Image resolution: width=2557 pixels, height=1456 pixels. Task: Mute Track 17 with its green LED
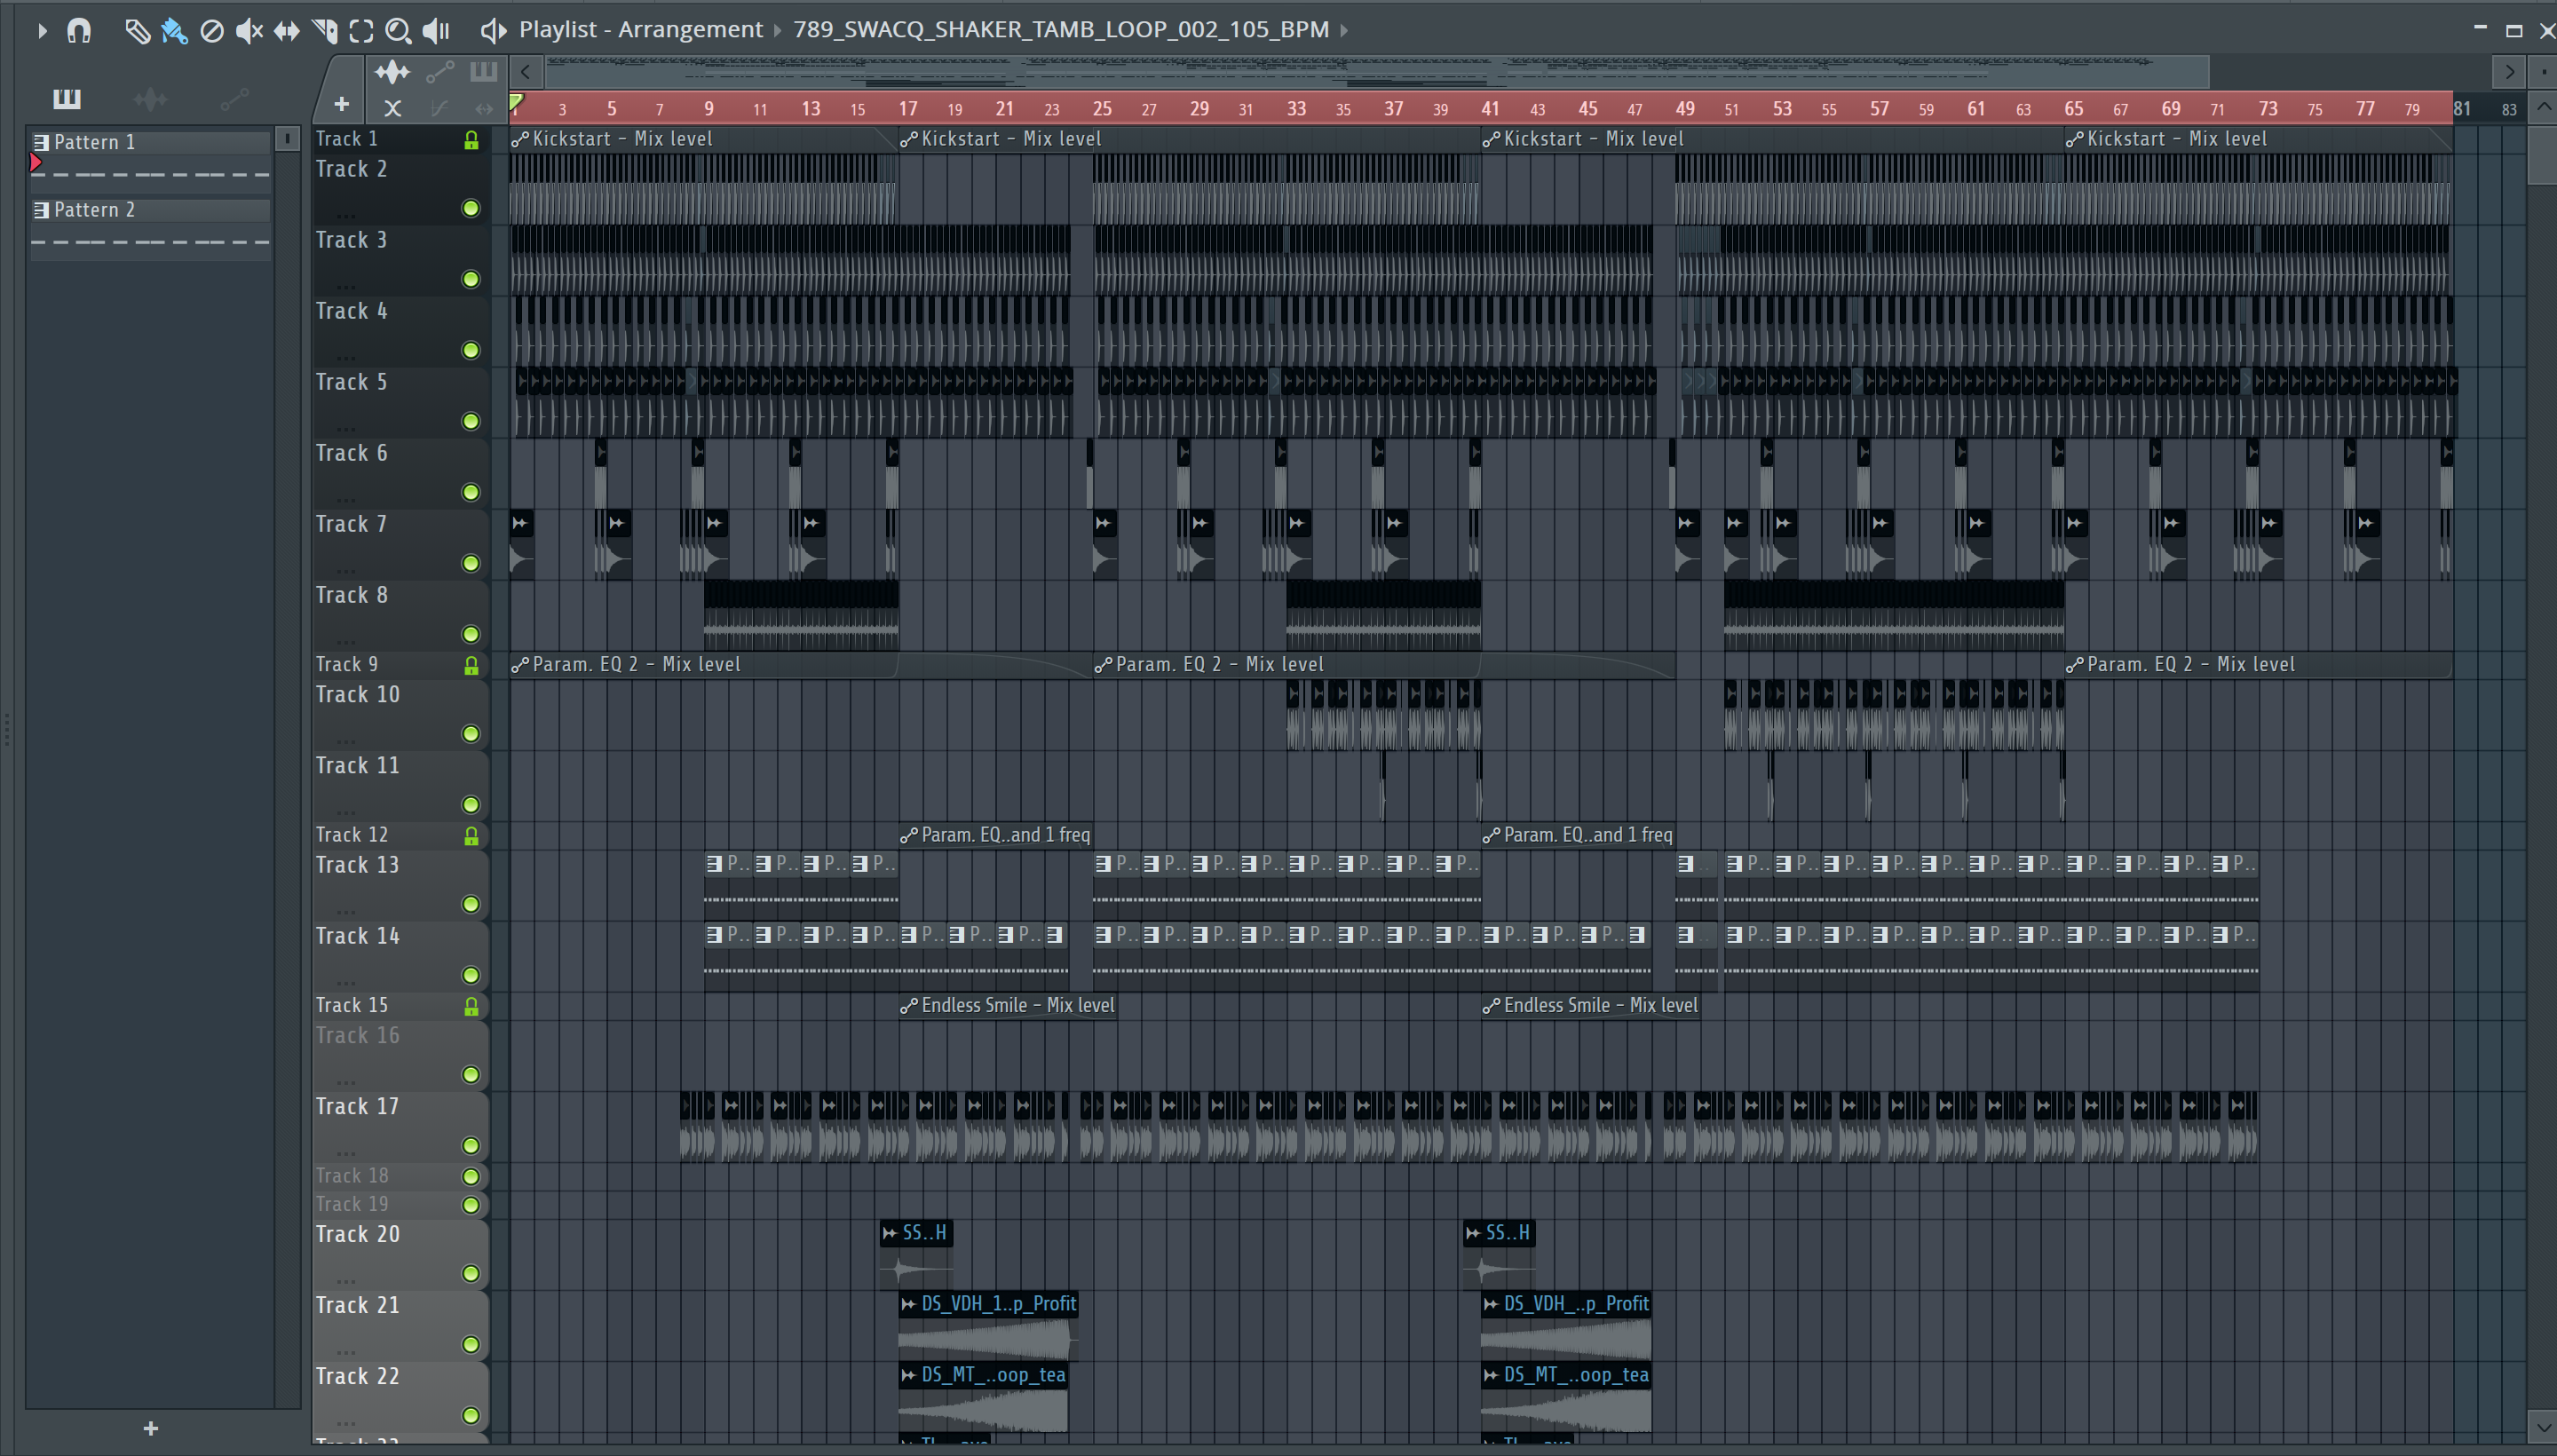click(471, 1146)
